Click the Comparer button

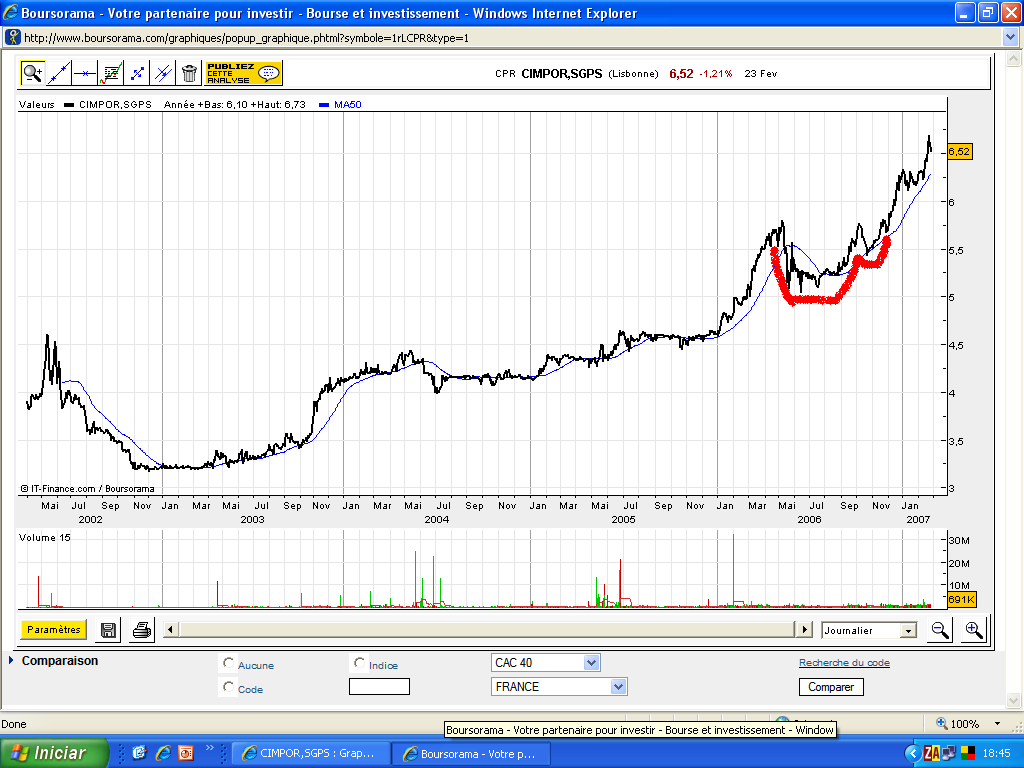tap(831, 687)
